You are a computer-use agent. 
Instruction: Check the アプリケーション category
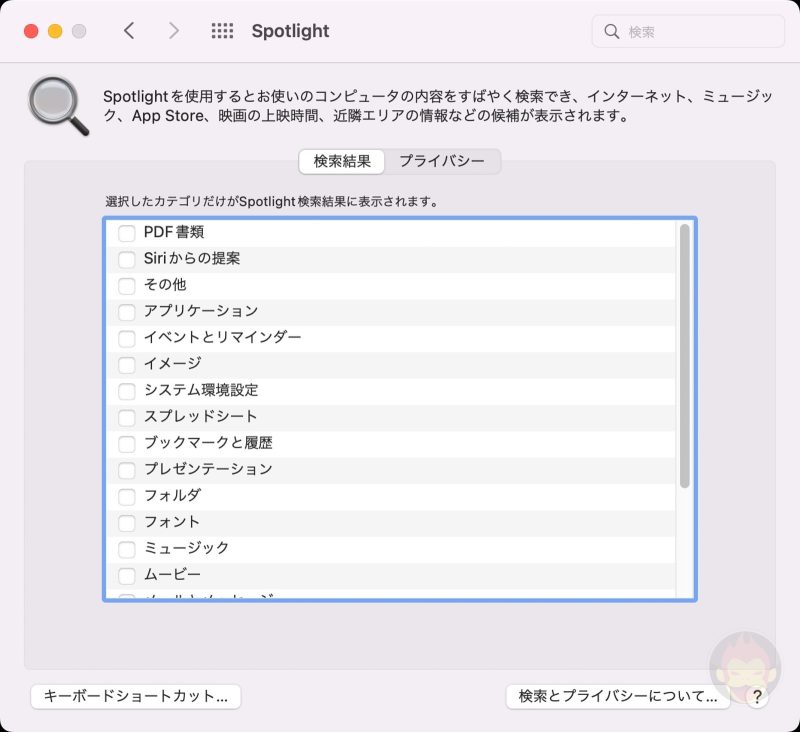point(127,311)
